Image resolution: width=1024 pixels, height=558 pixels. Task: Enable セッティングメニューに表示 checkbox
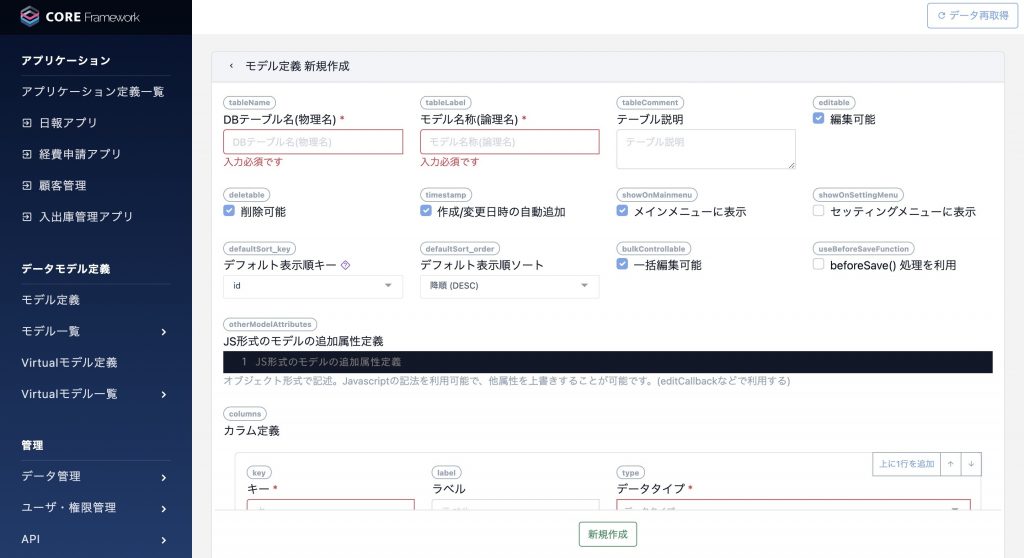[x=818, y=211]
